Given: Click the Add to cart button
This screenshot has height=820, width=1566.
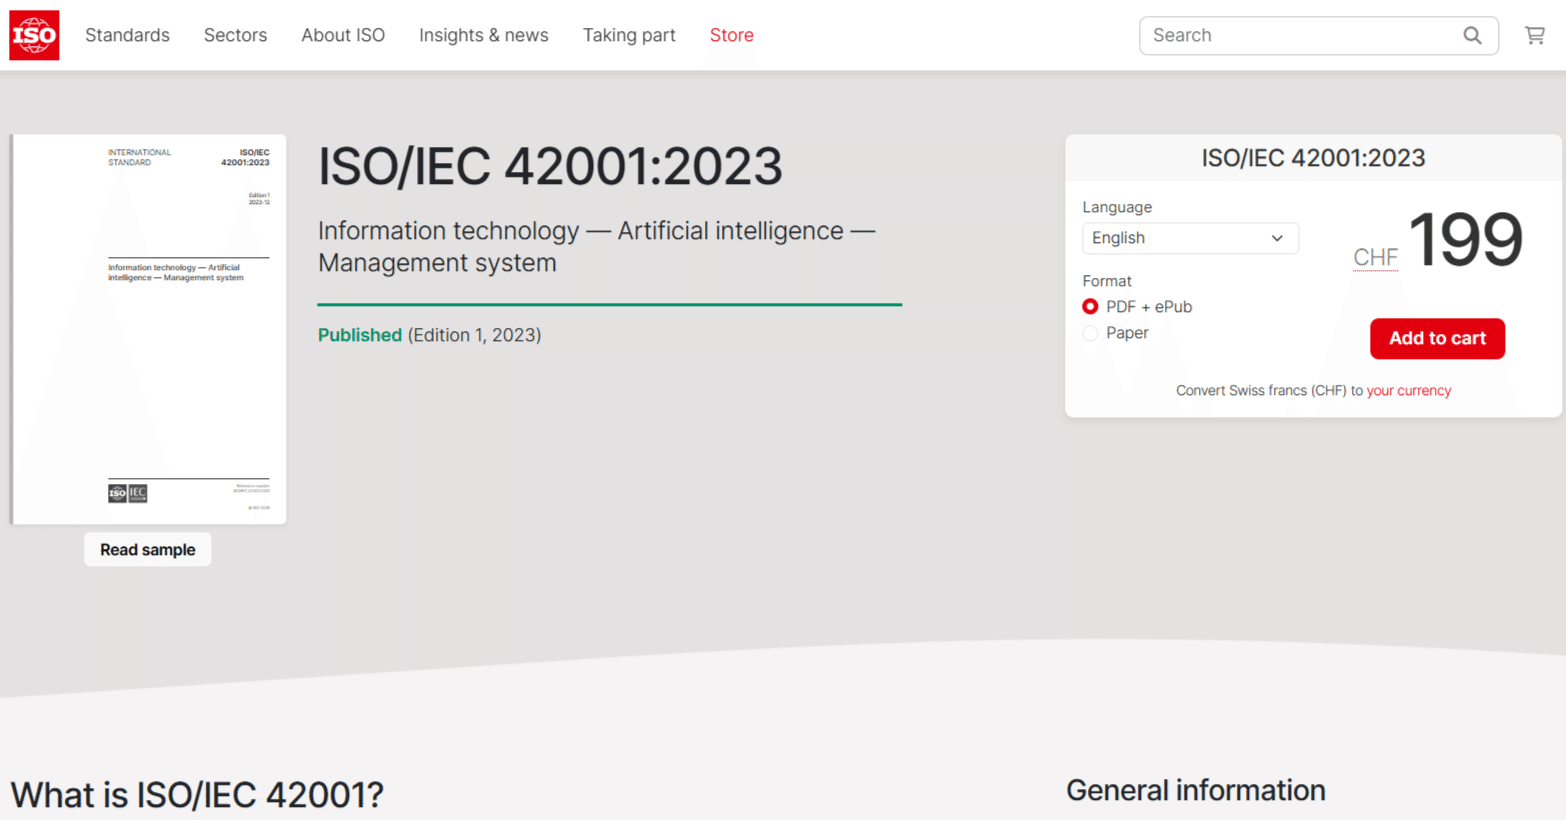Looking at the screenshot, I should click(1437, 338).
